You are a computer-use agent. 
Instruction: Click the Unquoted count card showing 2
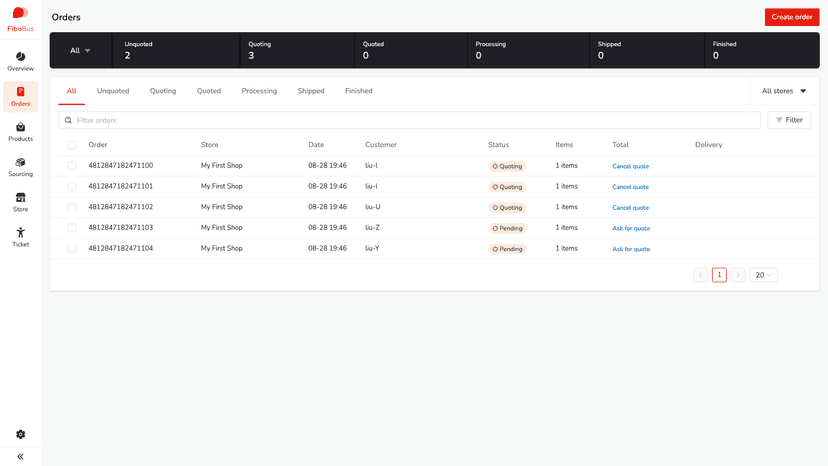pyautogui.click(x=176, y=51)
